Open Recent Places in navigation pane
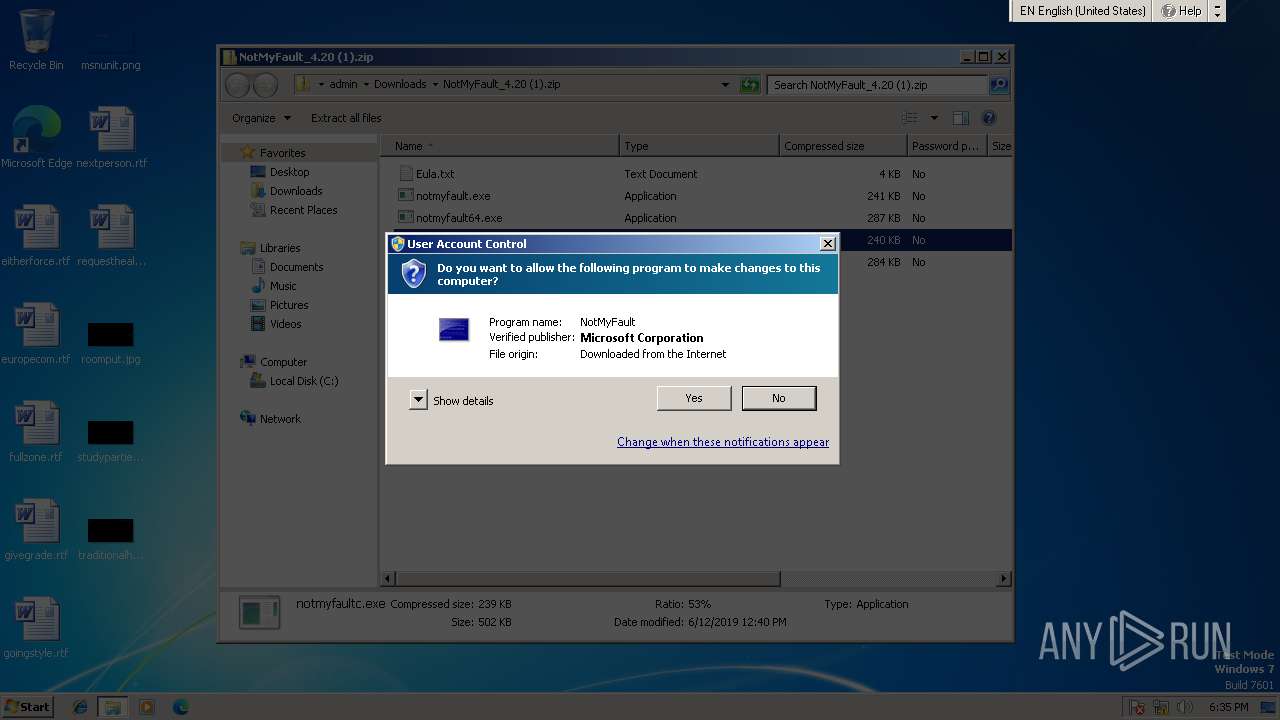Screen dimensions: 1280x720 tap(303, 210)
